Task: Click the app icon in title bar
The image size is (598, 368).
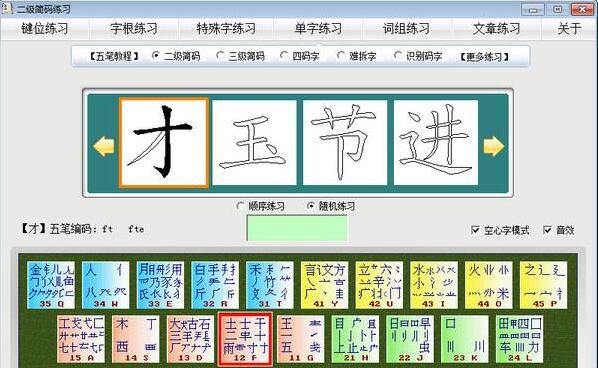Action: pyautogui.click(x=7, y=8)
